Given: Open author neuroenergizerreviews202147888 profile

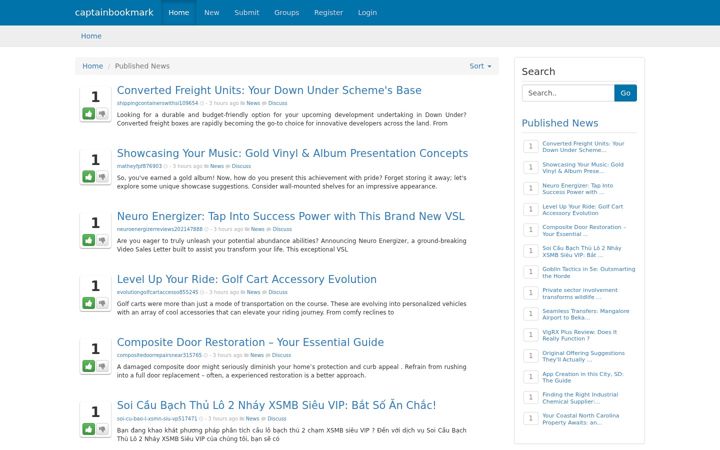Looking at the screenshot, I should pyautogui.click(x=159, y=229).
